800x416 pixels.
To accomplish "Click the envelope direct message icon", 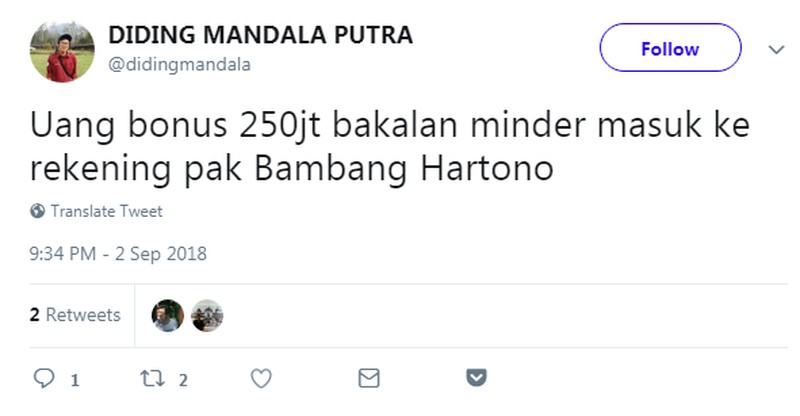I will point(369,378).
